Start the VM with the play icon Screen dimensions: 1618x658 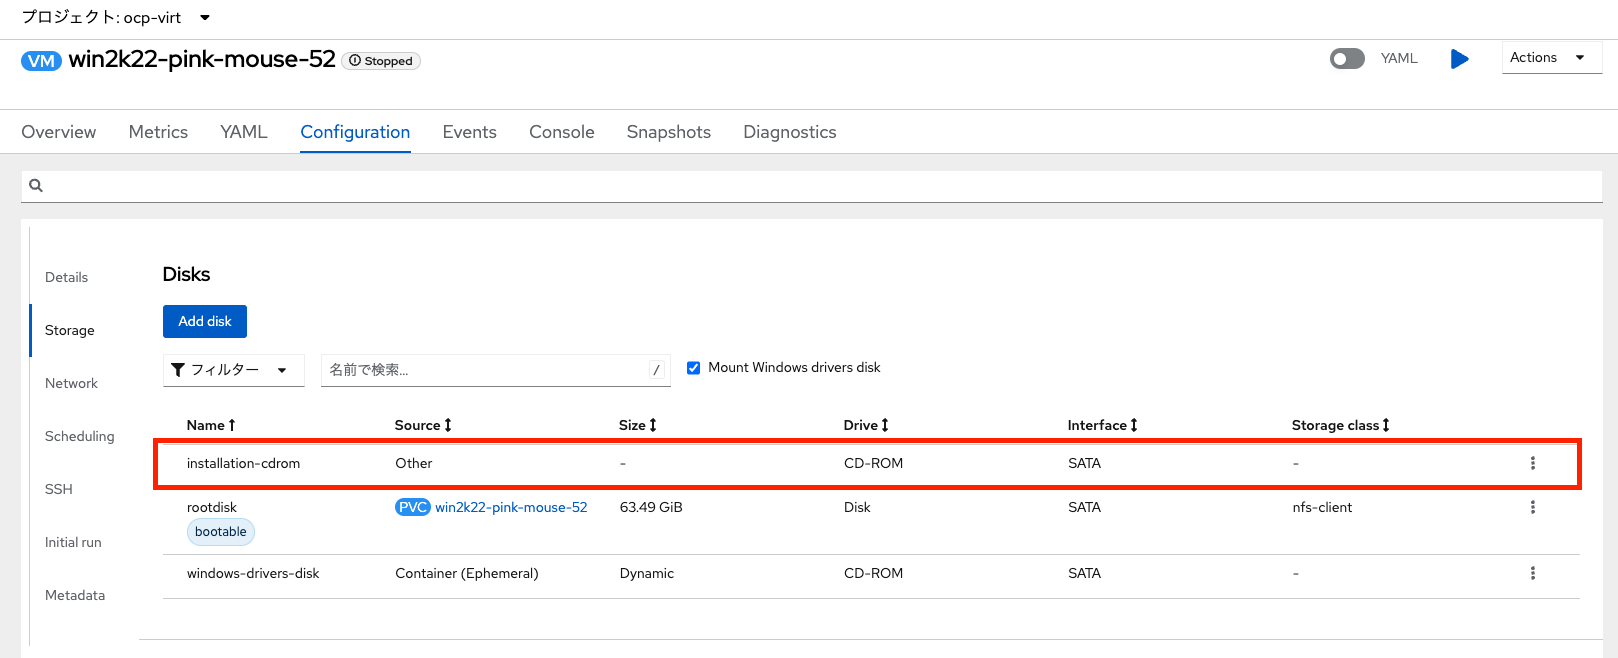[x=1459, y=59]
